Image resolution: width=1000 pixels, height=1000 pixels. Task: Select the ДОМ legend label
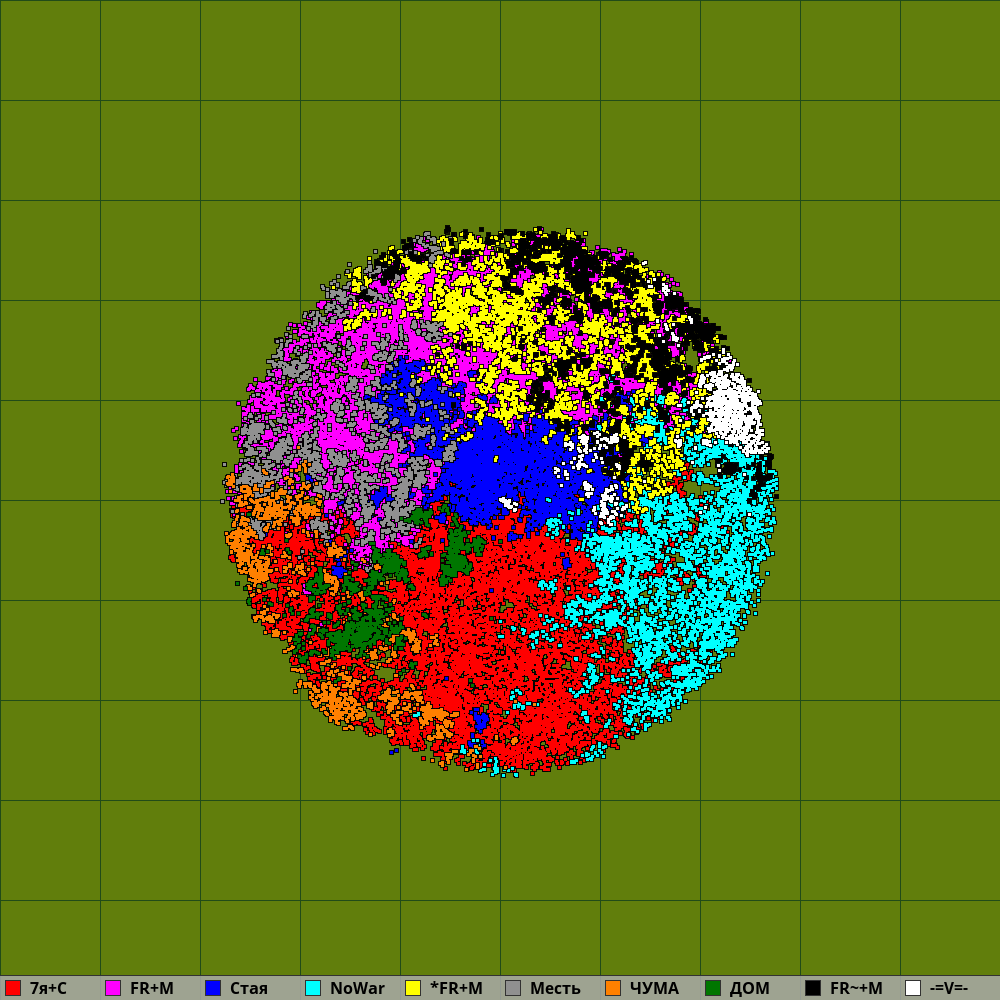coord(750,989)
